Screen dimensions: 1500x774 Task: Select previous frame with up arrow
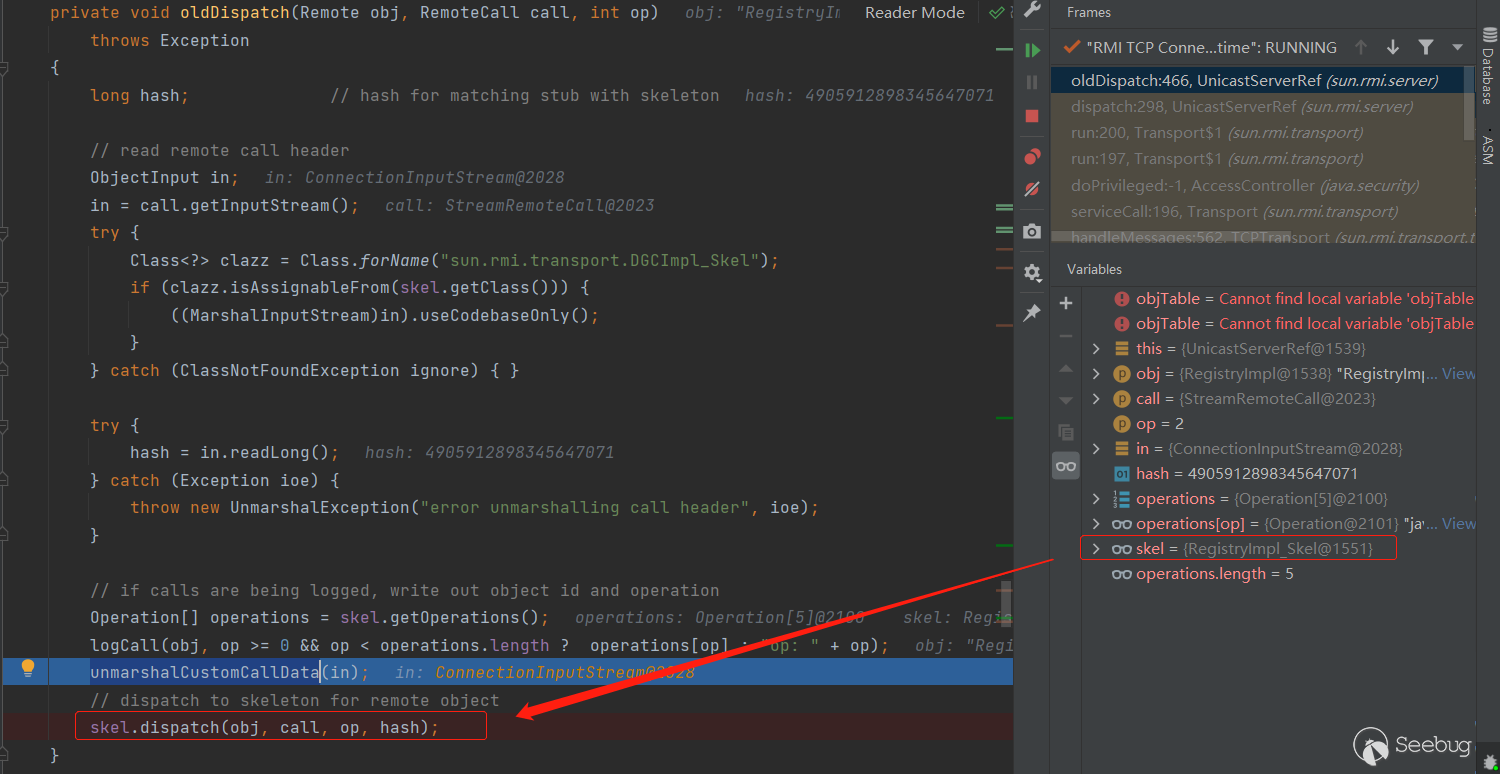point(1361,47)
